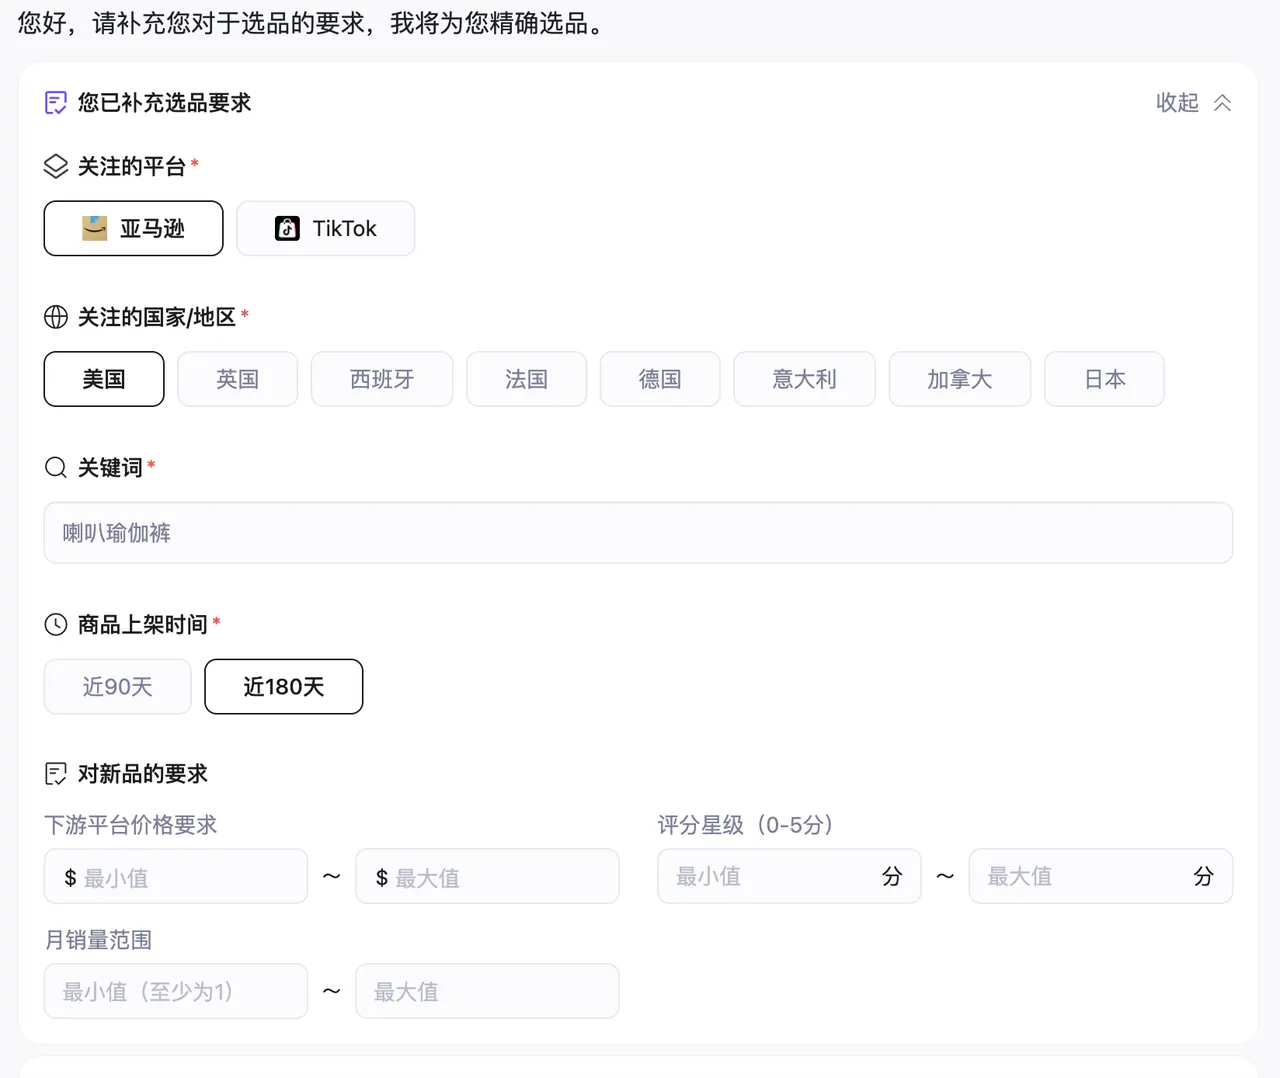Pick the 加拿大 country button
This screenshot has width=1280, height=1078.
960,379
